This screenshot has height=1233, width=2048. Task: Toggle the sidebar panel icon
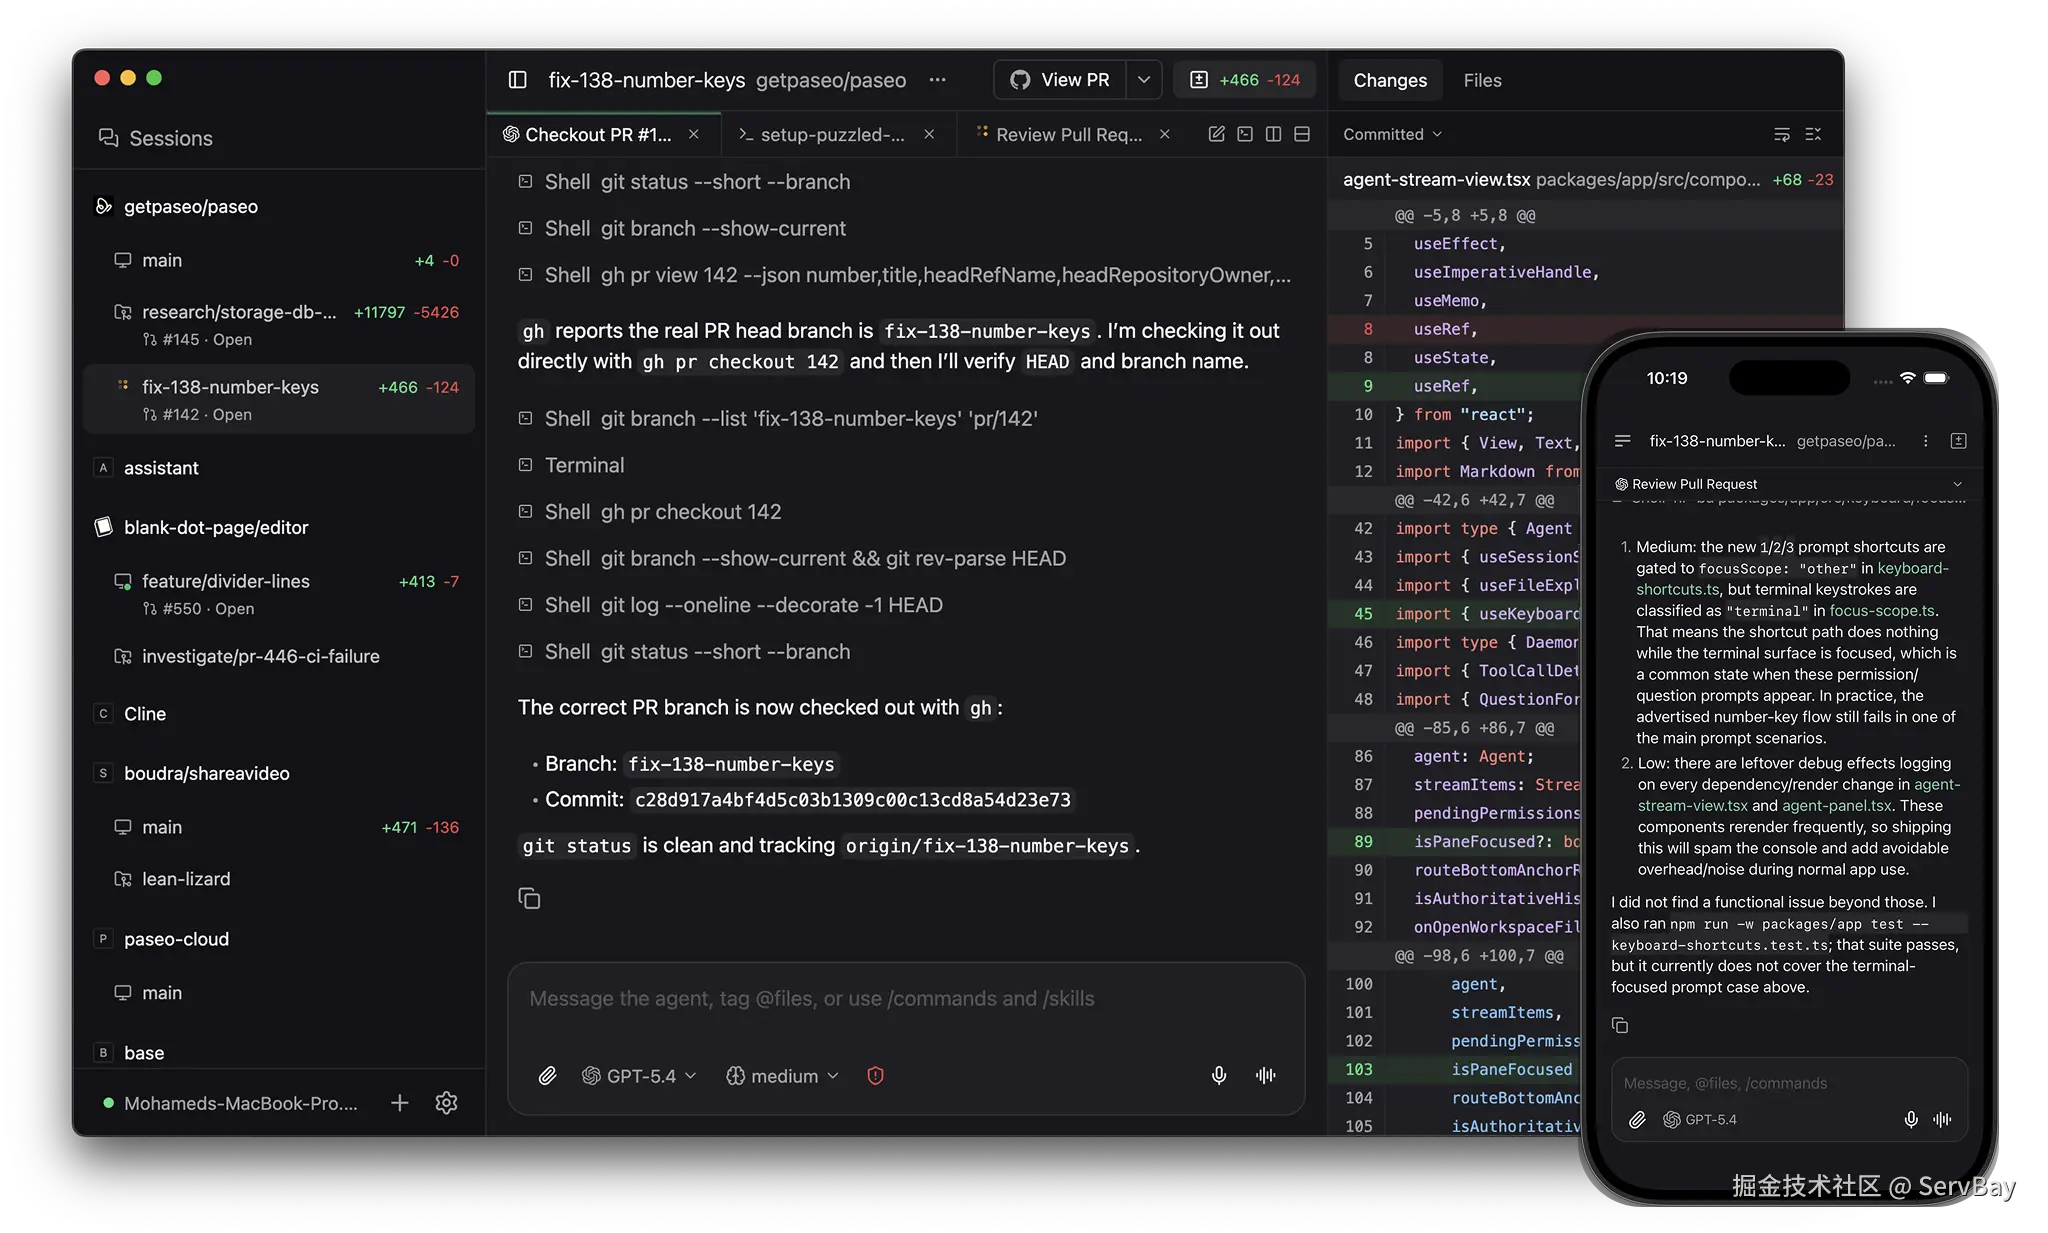click(517, 80)
